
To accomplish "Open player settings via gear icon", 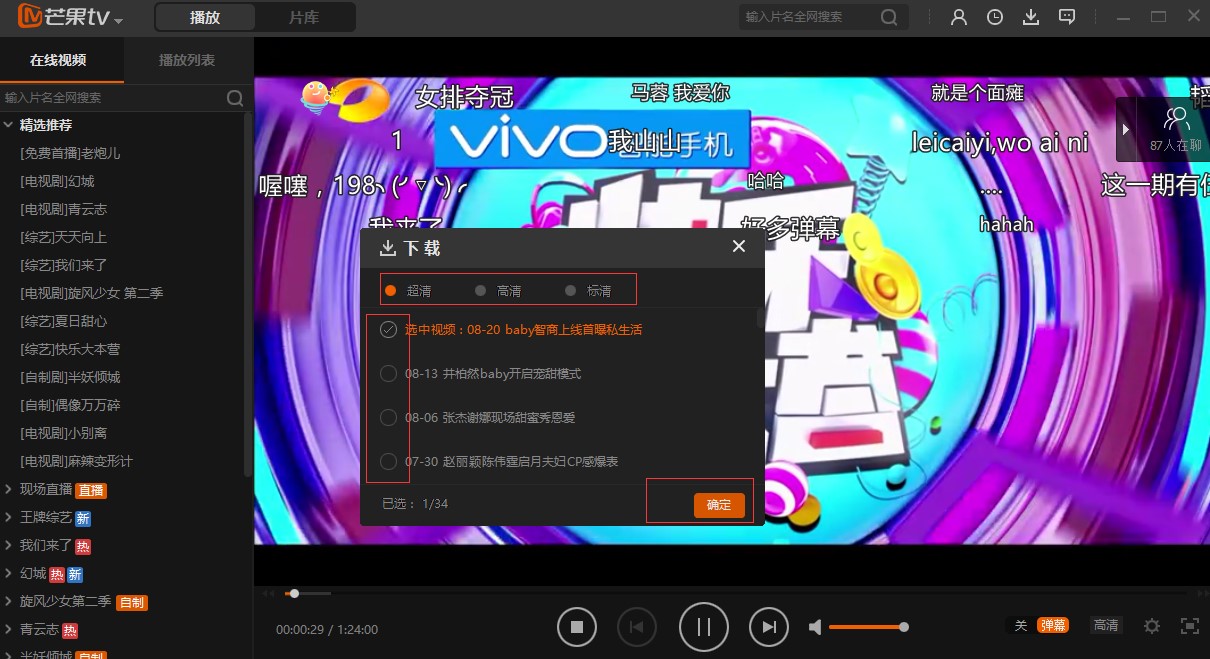I will coord(1151,626).
